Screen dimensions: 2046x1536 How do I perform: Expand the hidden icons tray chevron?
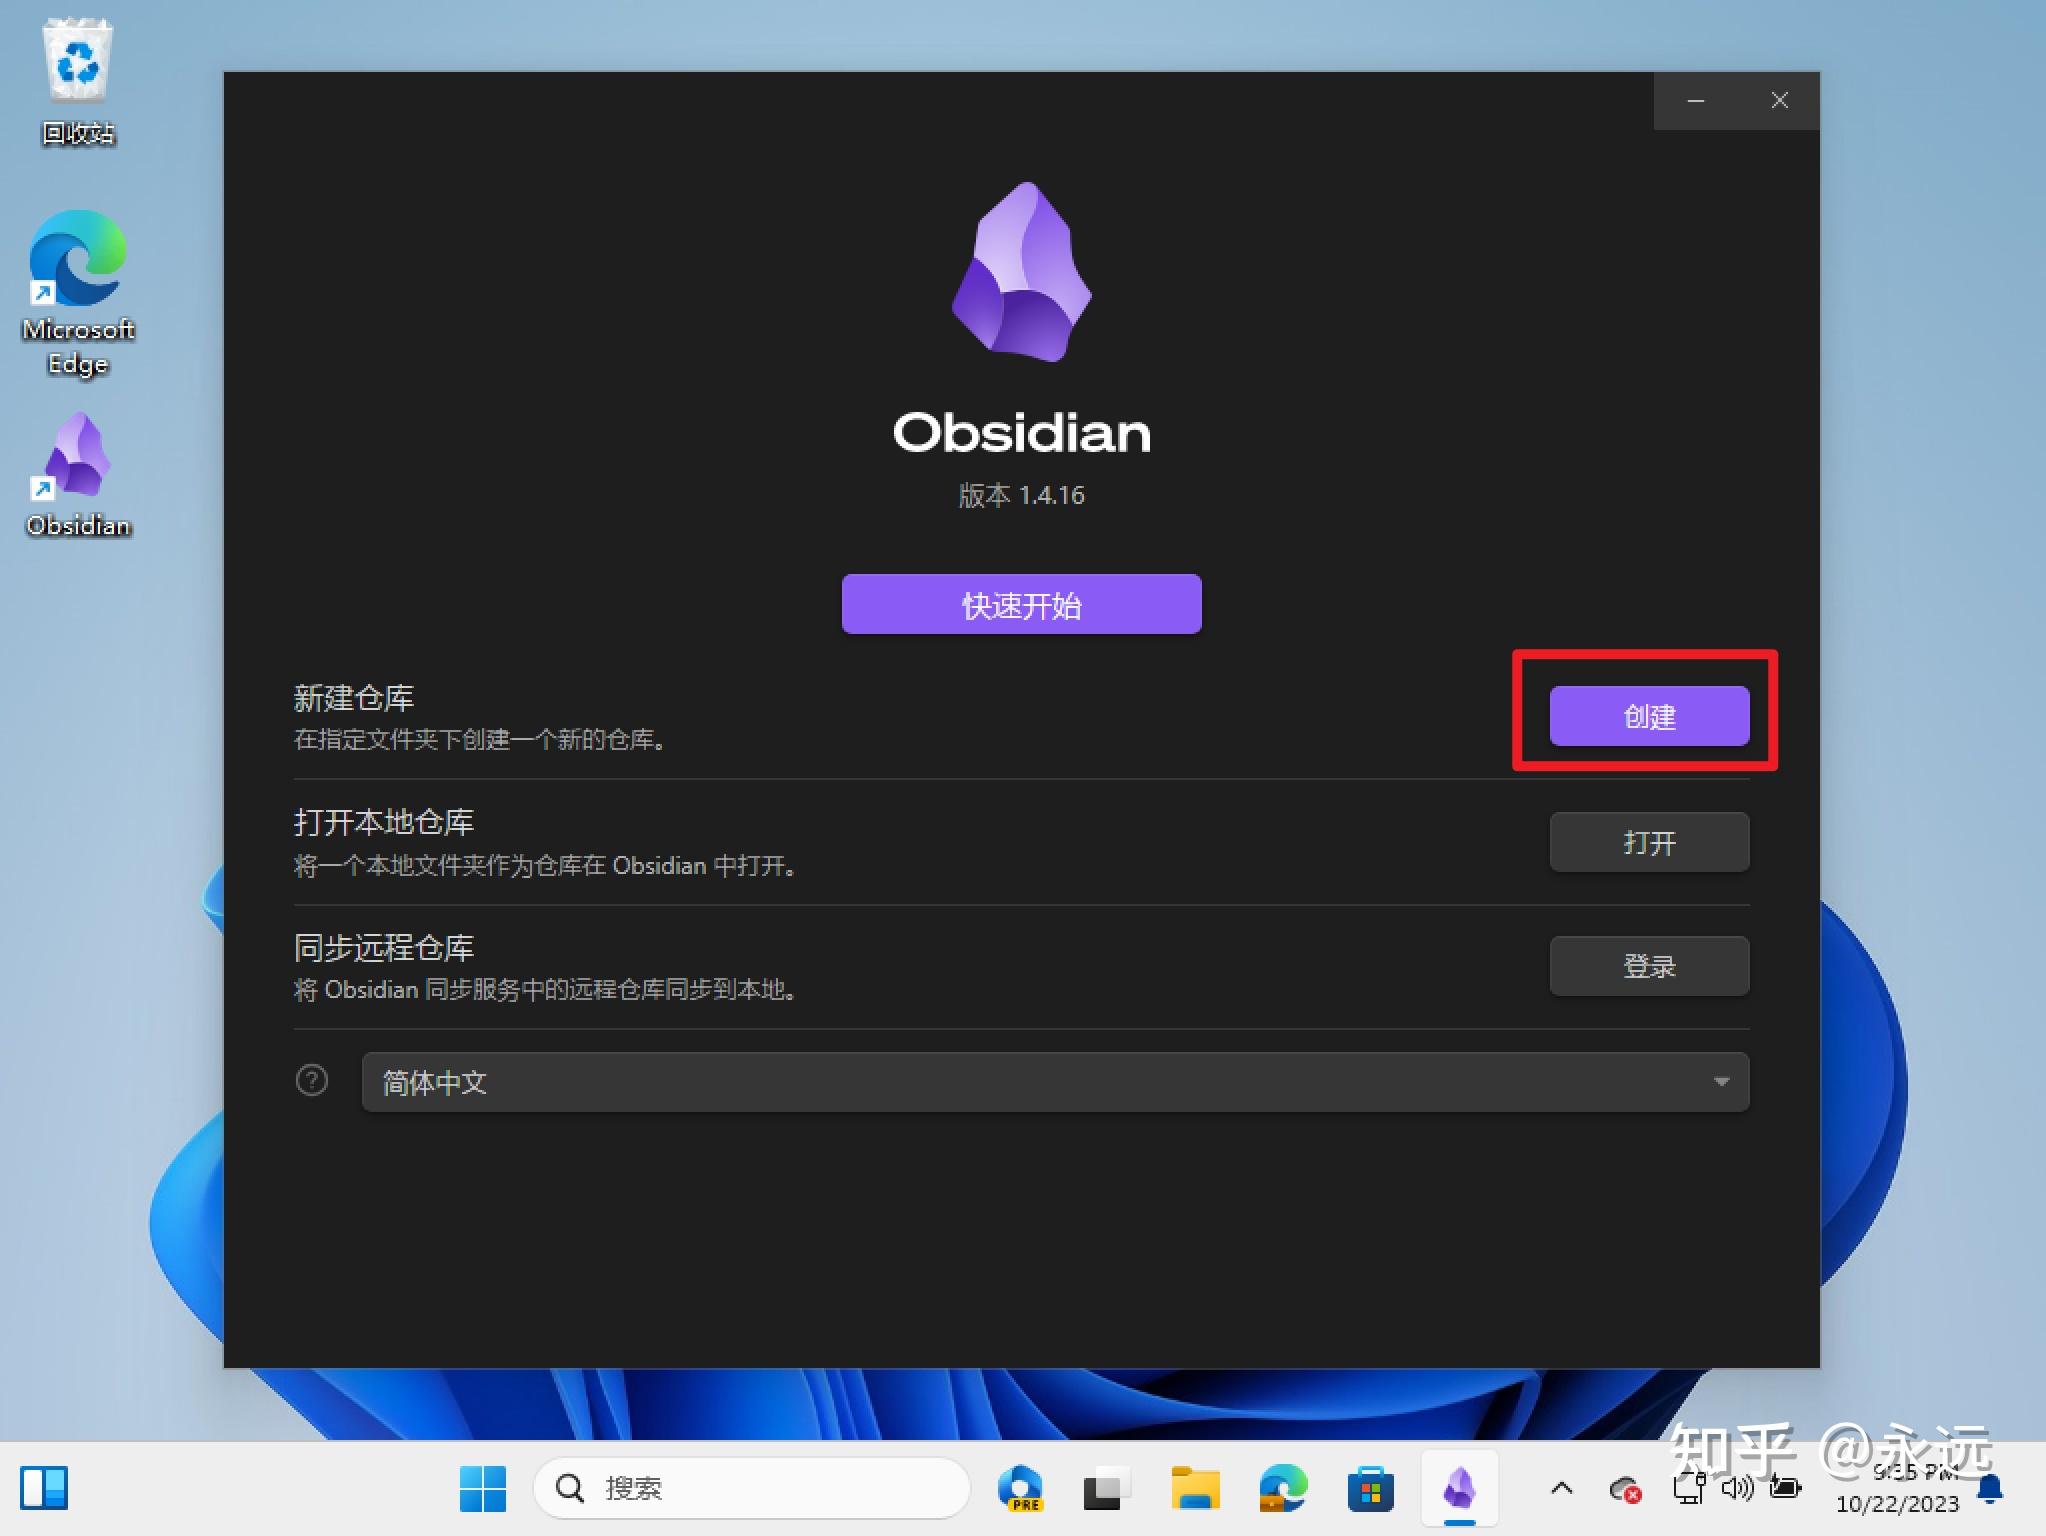[x=1561, y=1488]
